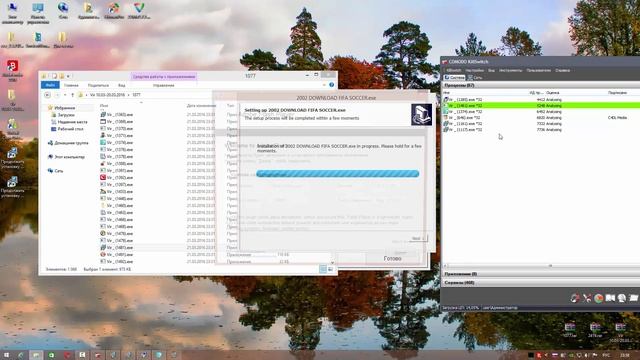
Task: Sort KillSwitch processes by Подписано column
Action: pos(617,93)
